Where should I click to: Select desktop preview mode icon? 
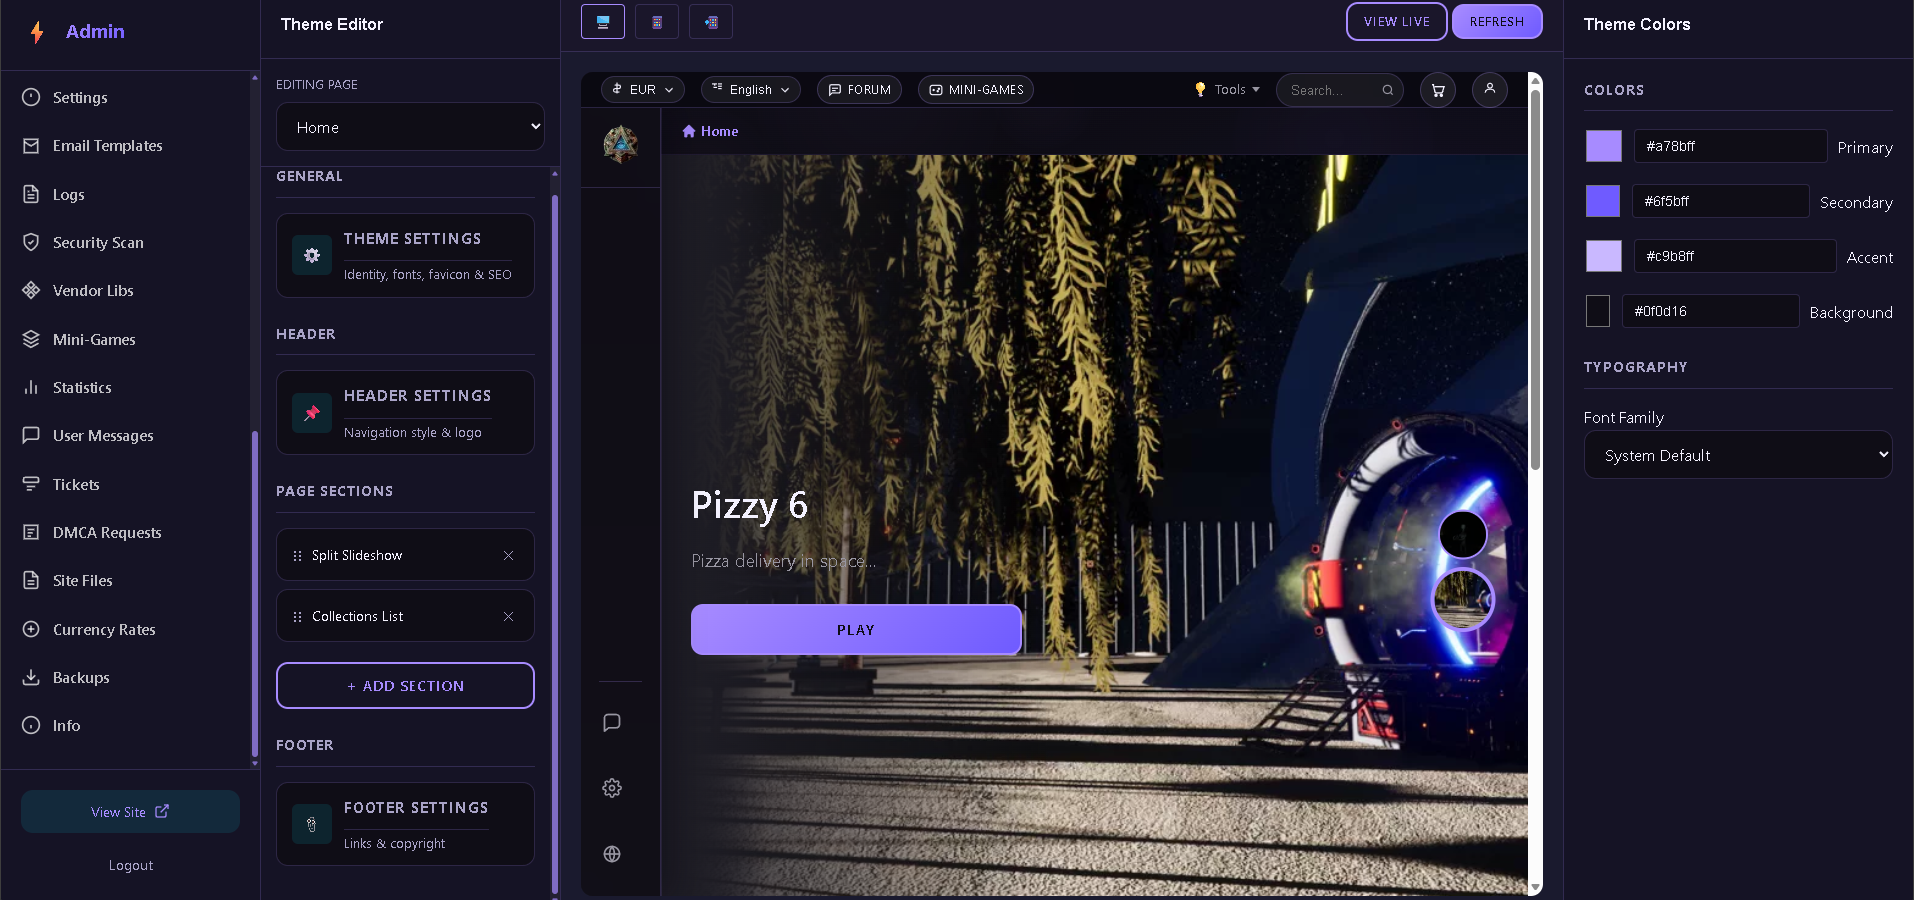(x=603, y=21)
